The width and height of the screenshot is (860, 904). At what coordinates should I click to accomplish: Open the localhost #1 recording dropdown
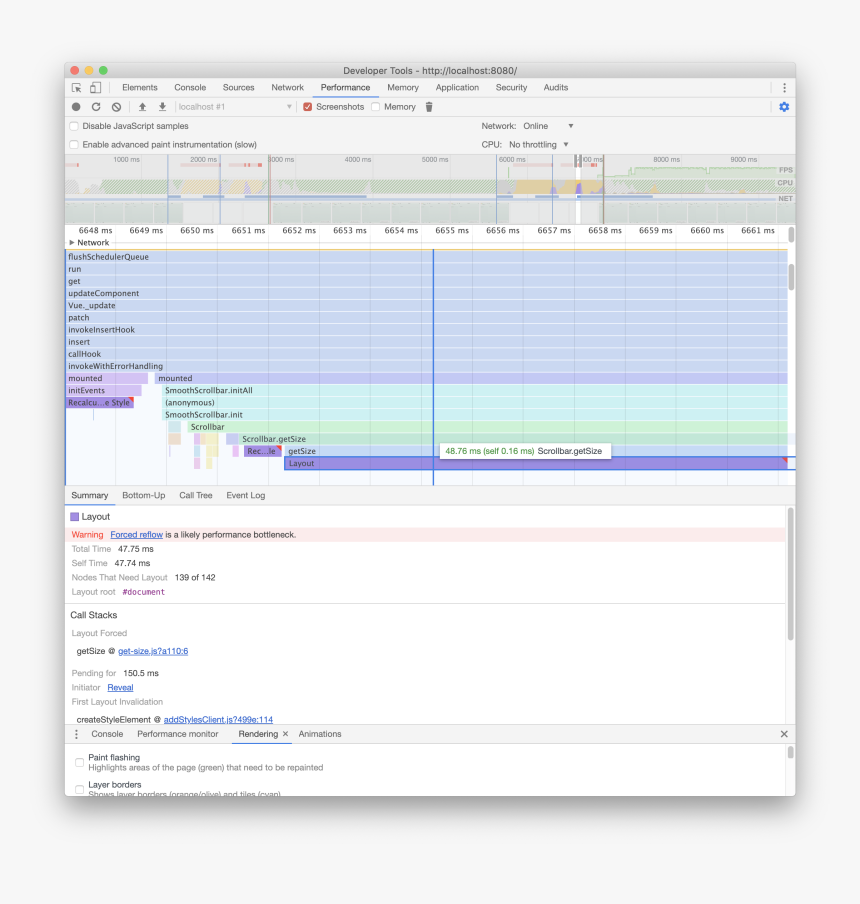pos(235,107)
